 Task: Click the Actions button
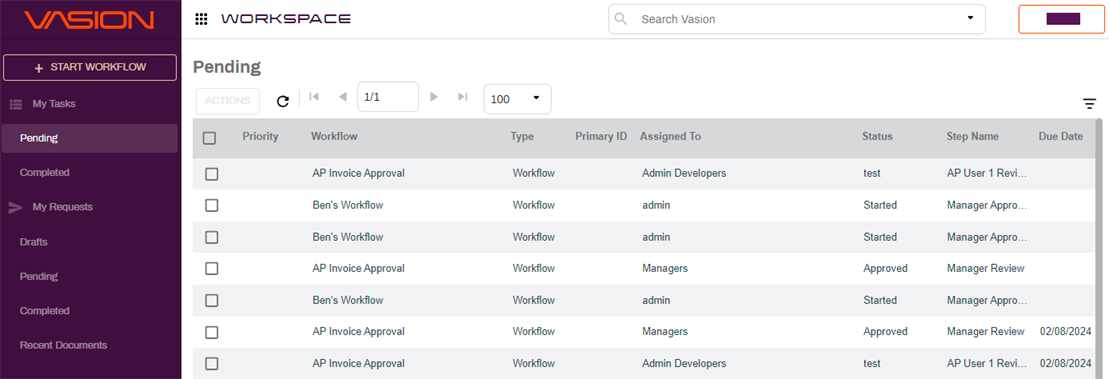click(x=228, y=100)
